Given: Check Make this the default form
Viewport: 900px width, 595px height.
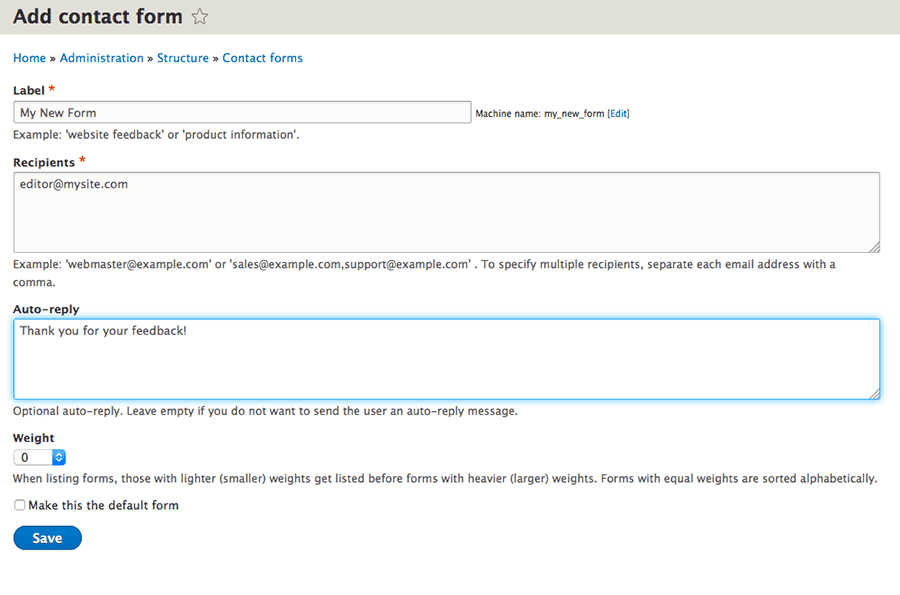Looking at the screenshot, I should click(20, 505).
